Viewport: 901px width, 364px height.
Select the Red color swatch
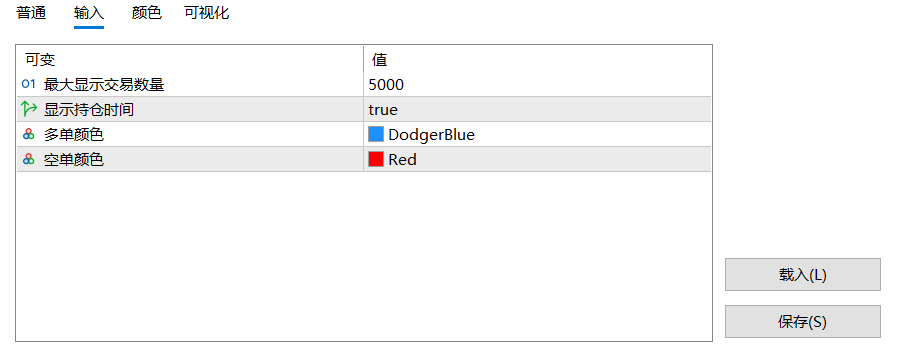tap(376, 159)
